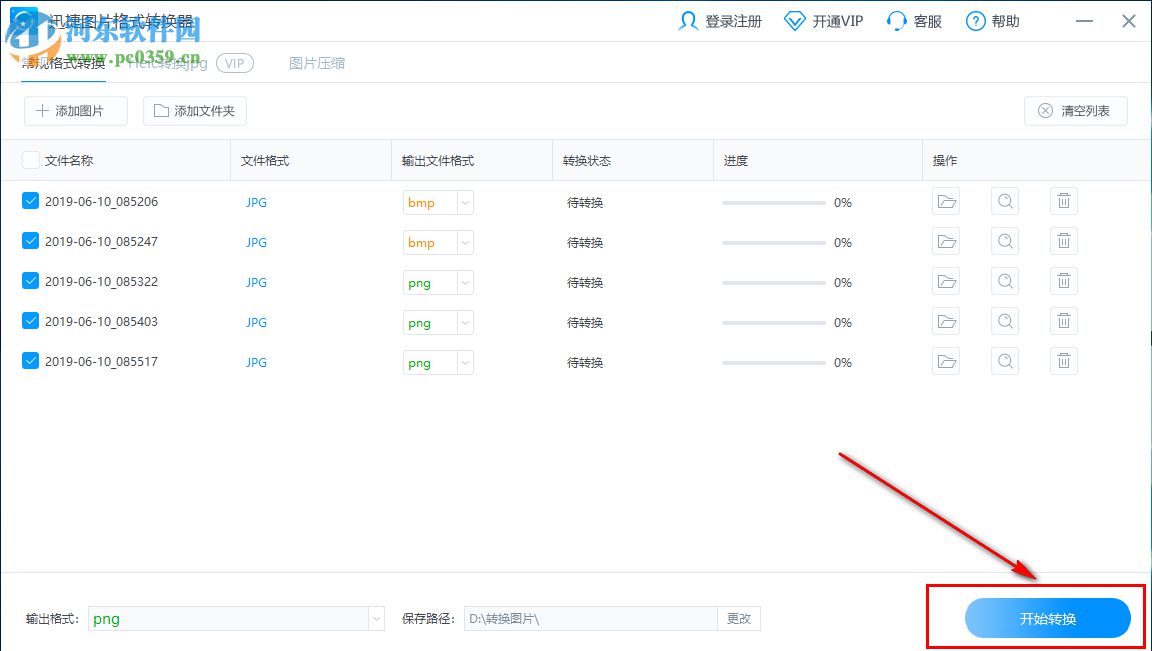Open the bottom 输出格式 png dropdown
The width and height of the screenshot is (1152, 651).
point(376,618)
